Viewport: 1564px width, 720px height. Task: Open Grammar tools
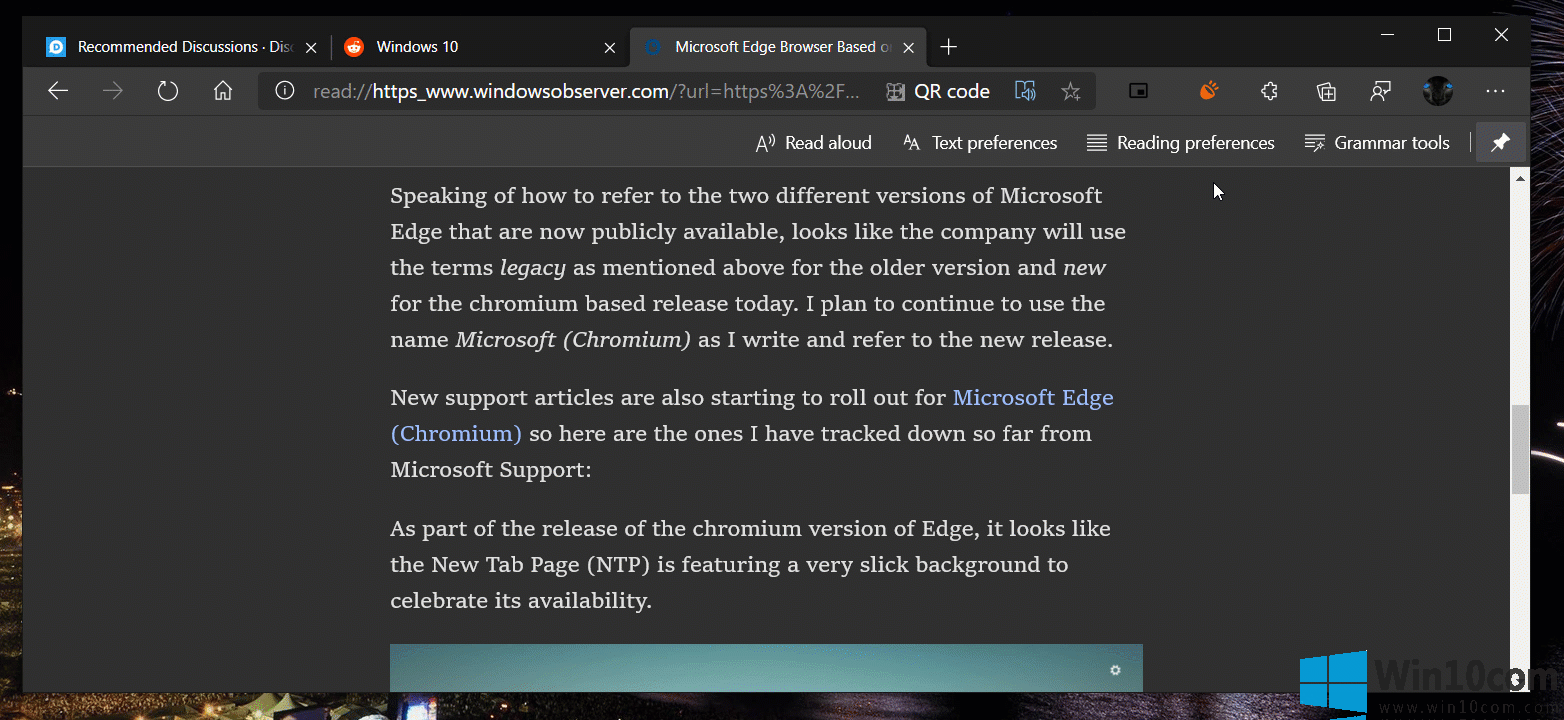click(x=1378, y=143)
